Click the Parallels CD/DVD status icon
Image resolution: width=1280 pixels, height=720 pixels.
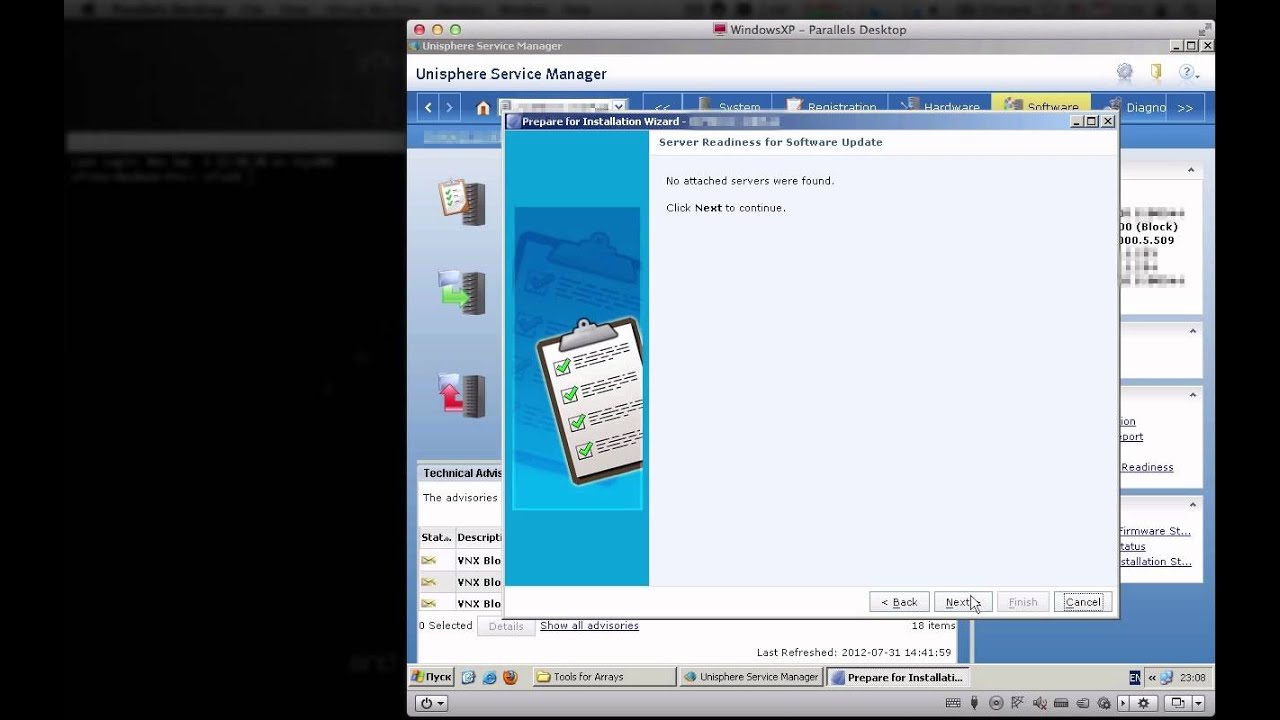click(x=996, y=703)
